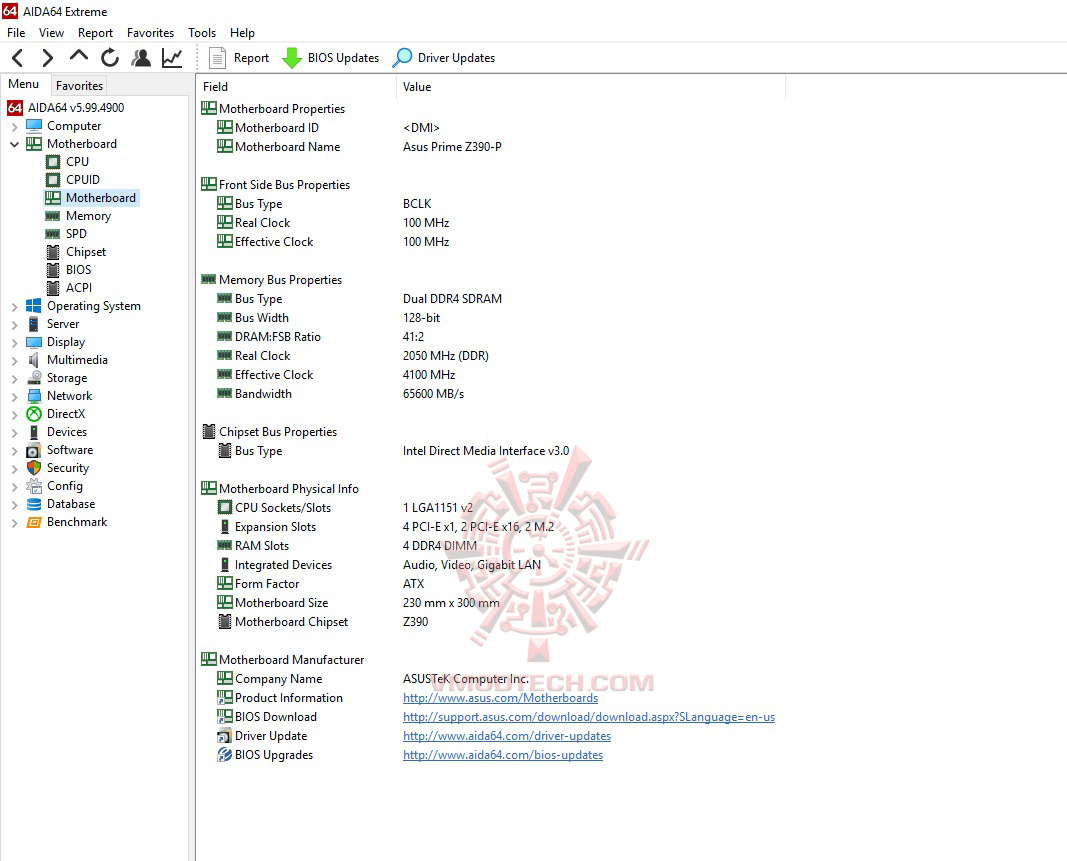This screenshot has height=861, width=1067.
Task: Select the Memory tree item
Action: click(88, 216)
